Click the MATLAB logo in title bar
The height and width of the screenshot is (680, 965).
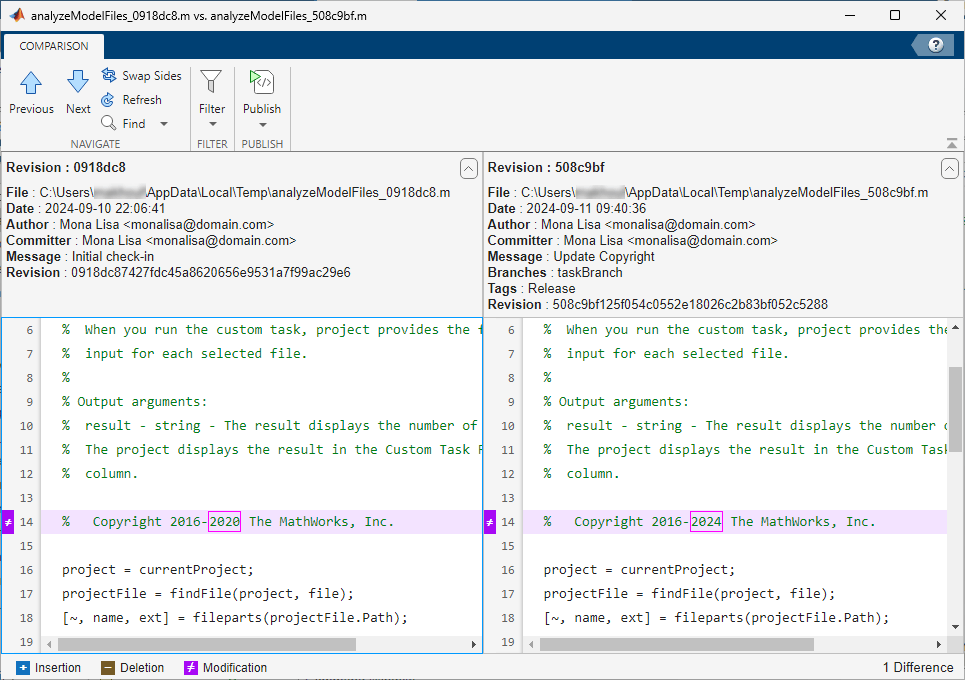(16, 15)
